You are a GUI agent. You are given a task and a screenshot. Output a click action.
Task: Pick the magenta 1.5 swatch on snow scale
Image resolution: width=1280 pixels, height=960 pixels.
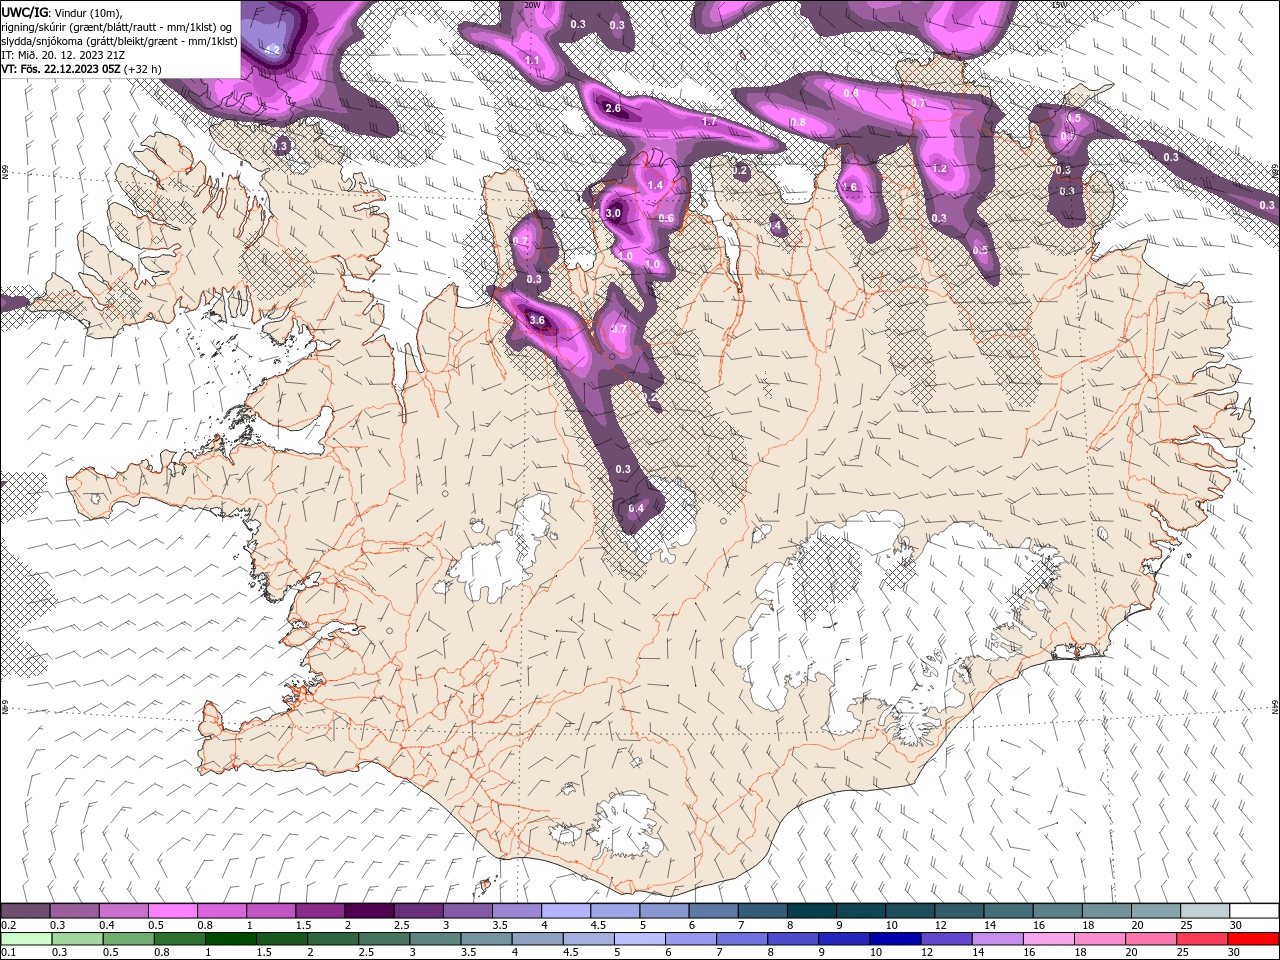click(x=320, y=911)
